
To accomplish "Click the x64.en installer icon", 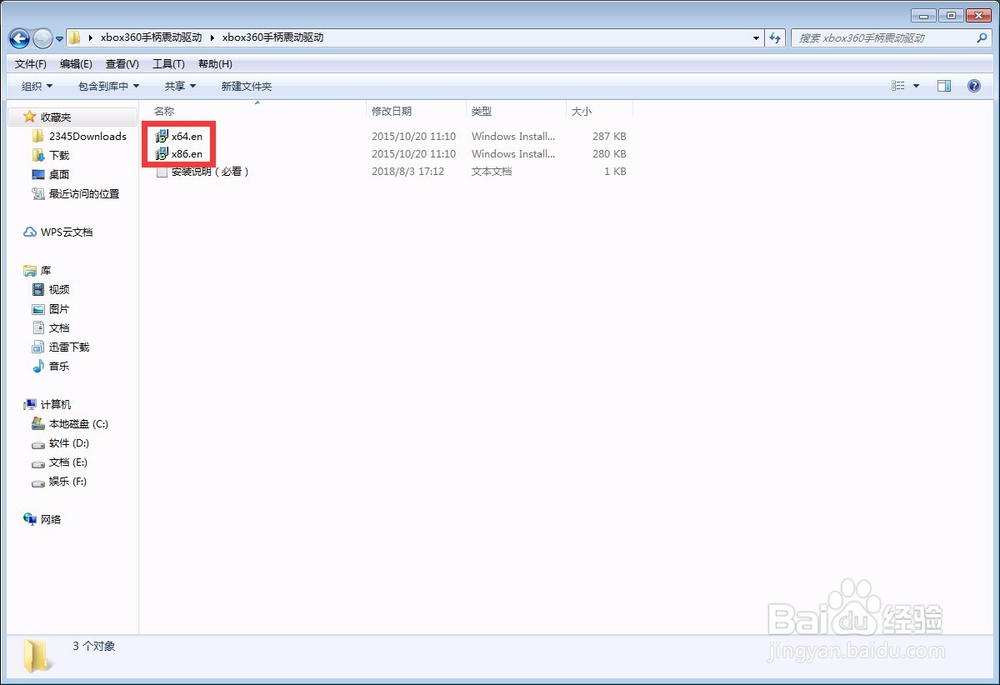I will pos(162,136).
